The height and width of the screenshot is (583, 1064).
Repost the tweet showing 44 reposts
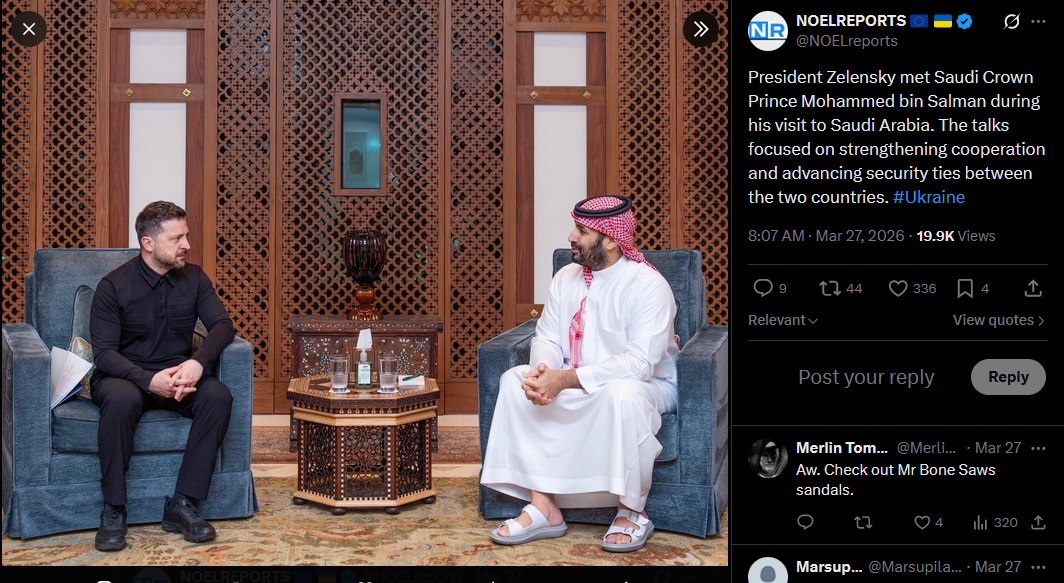pyautogui.click(x=840, y=288)
